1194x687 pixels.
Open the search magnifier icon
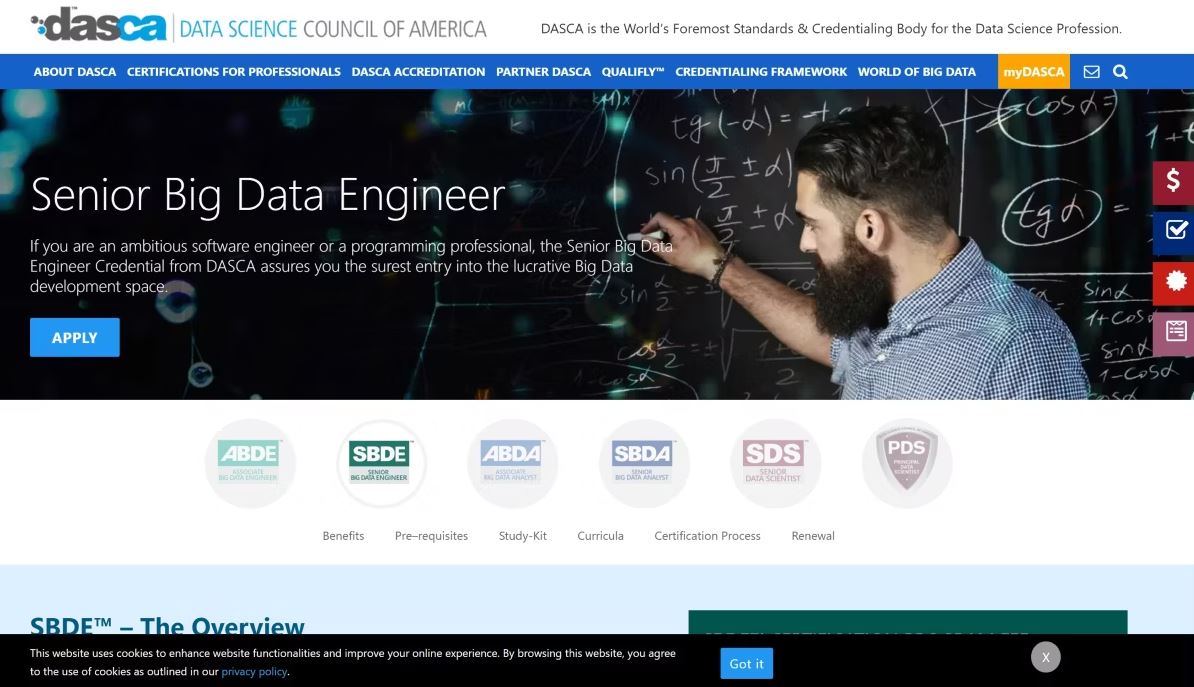click(x=1120, y=72)
